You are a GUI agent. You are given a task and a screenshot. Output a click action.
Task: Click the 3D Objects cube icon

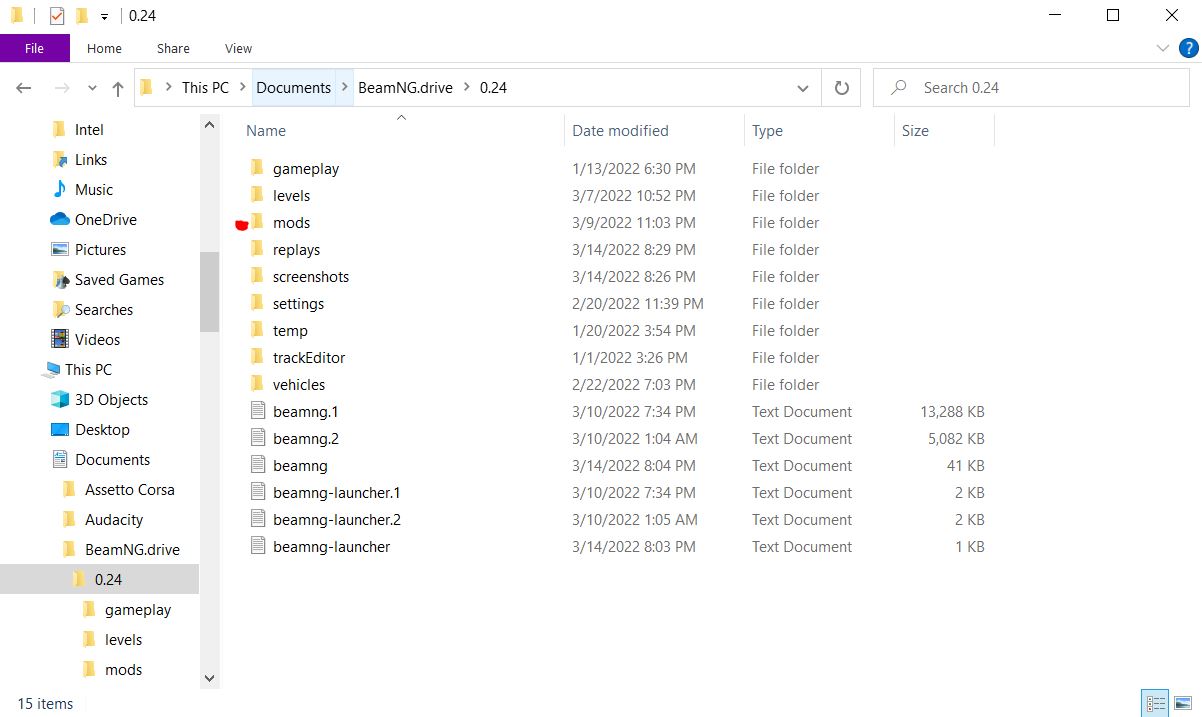59,399
